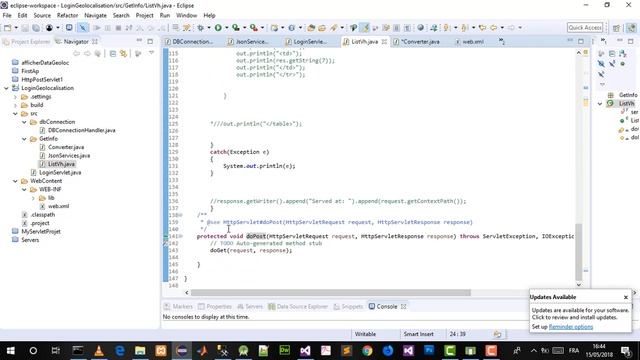Click Hide Non-Public Members green dot icon

[x=622, y=64]
